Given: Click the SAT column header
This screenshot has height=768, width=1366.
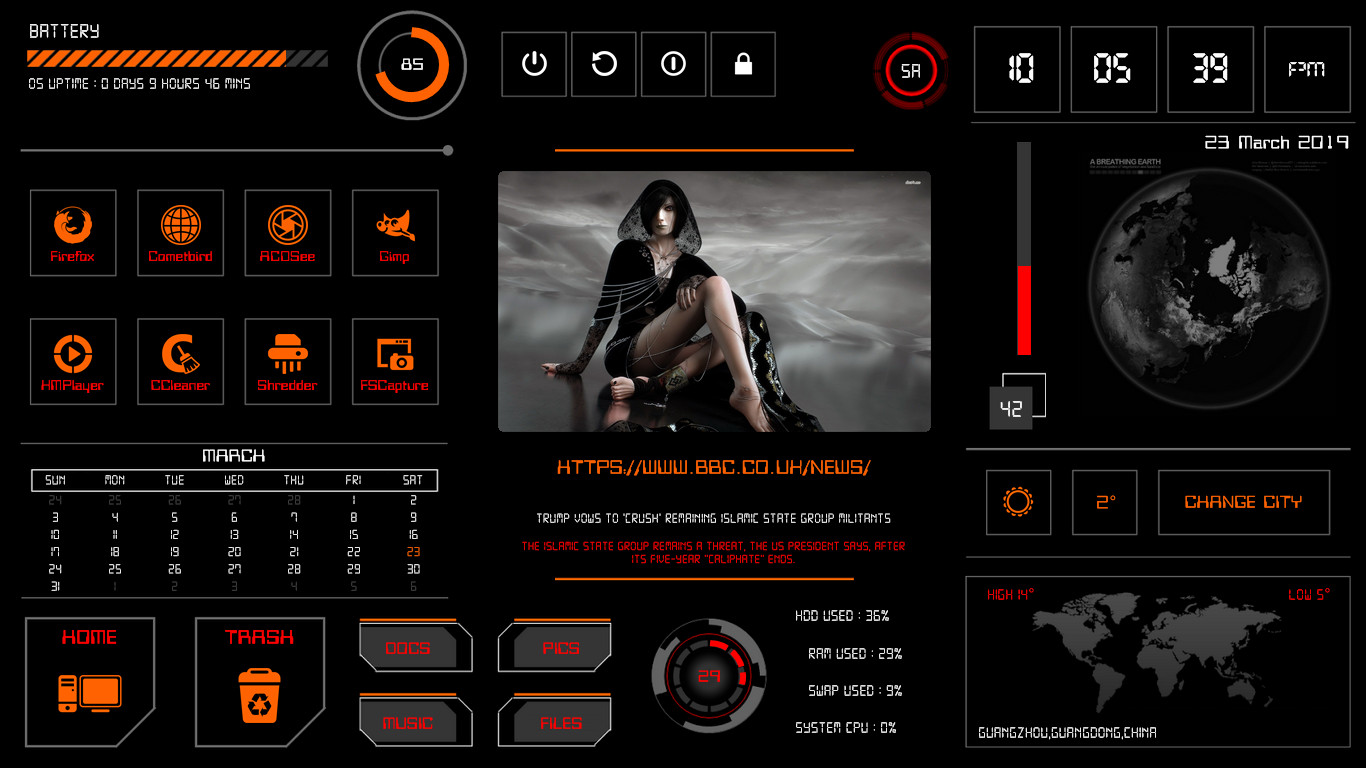Looking at the screenshot, I should (x=413, y=480).
